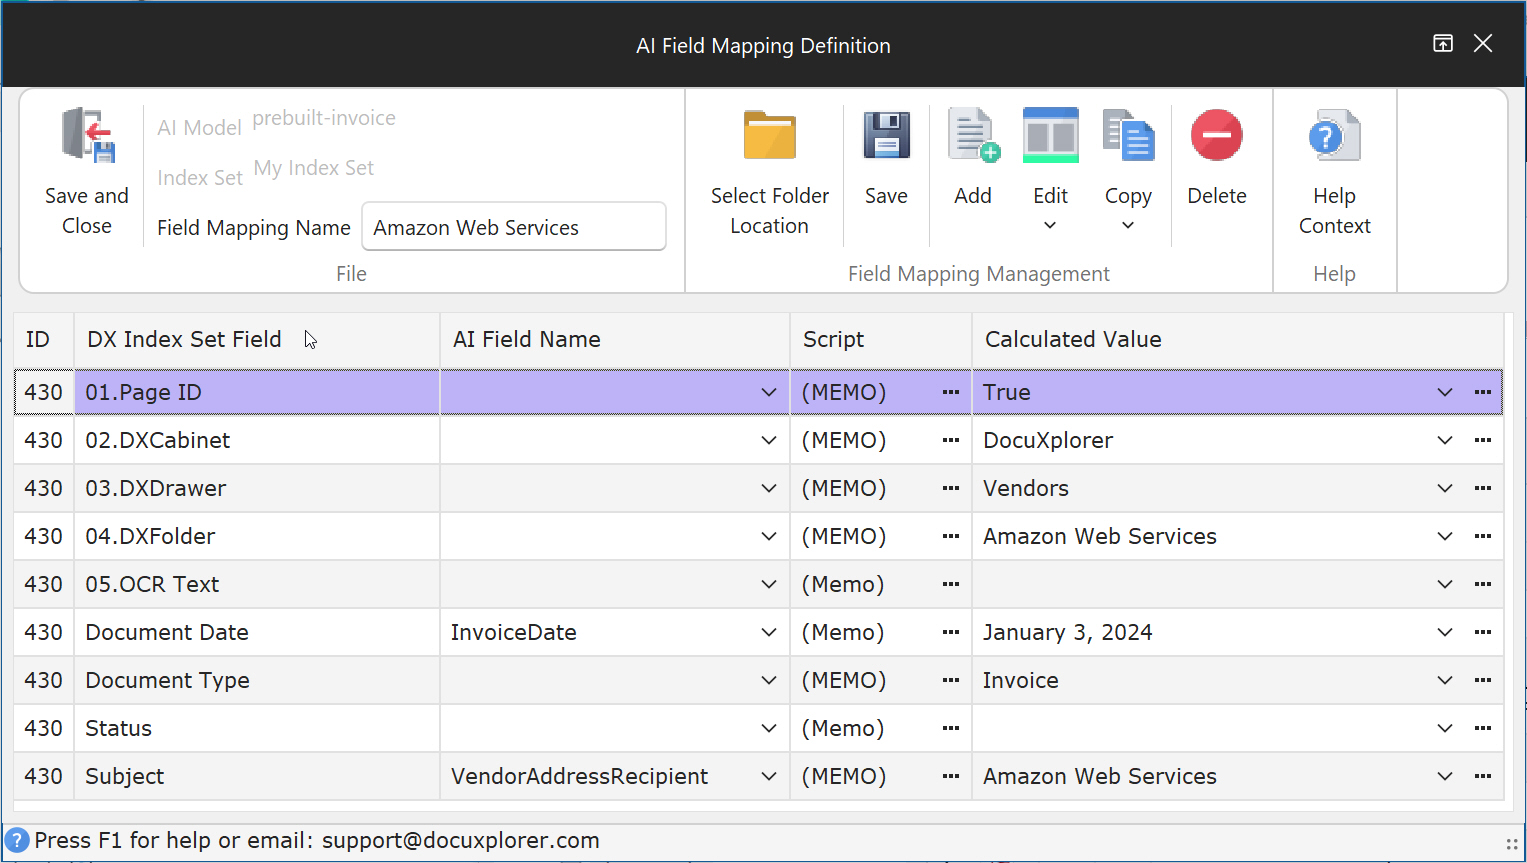The image size is (1527, 863).
Task: Open AI Field Name dropdown for 03.DXDrawer
Action: tap(768, 488)
